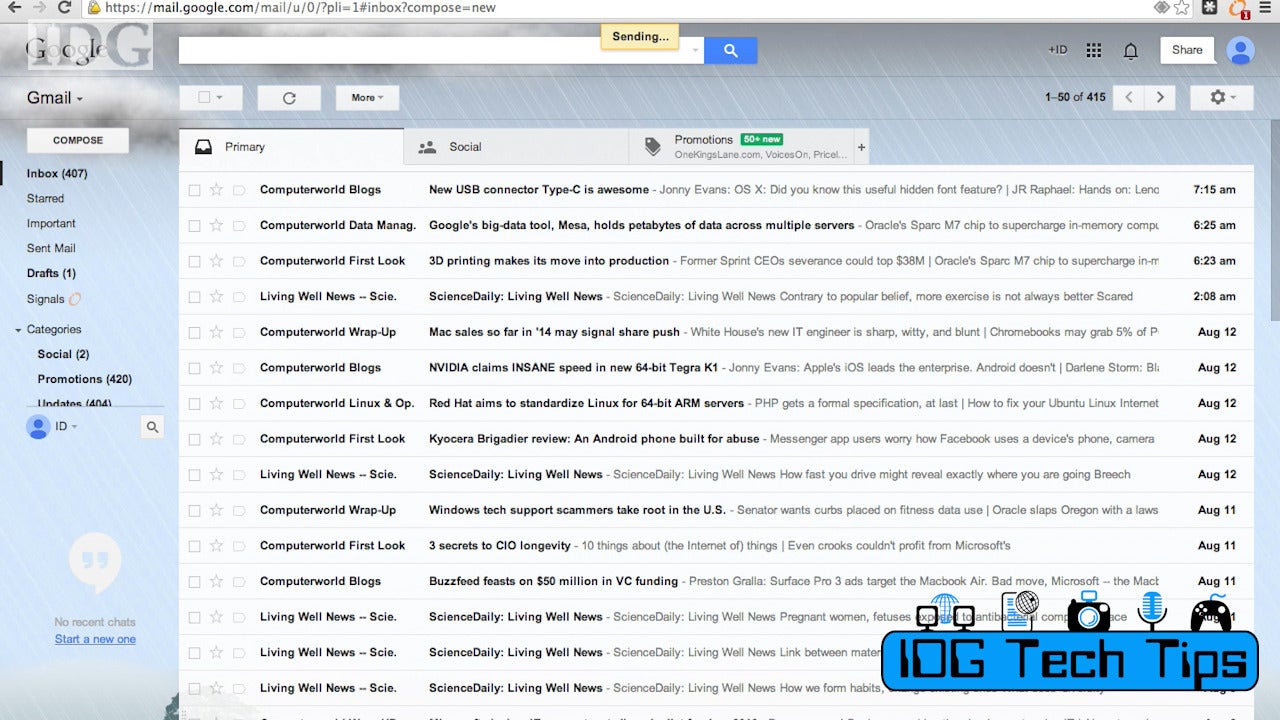Open the Starred folder
Image resolution: width=1280 pixels, height=720 pixels.
tap(45, 199)
